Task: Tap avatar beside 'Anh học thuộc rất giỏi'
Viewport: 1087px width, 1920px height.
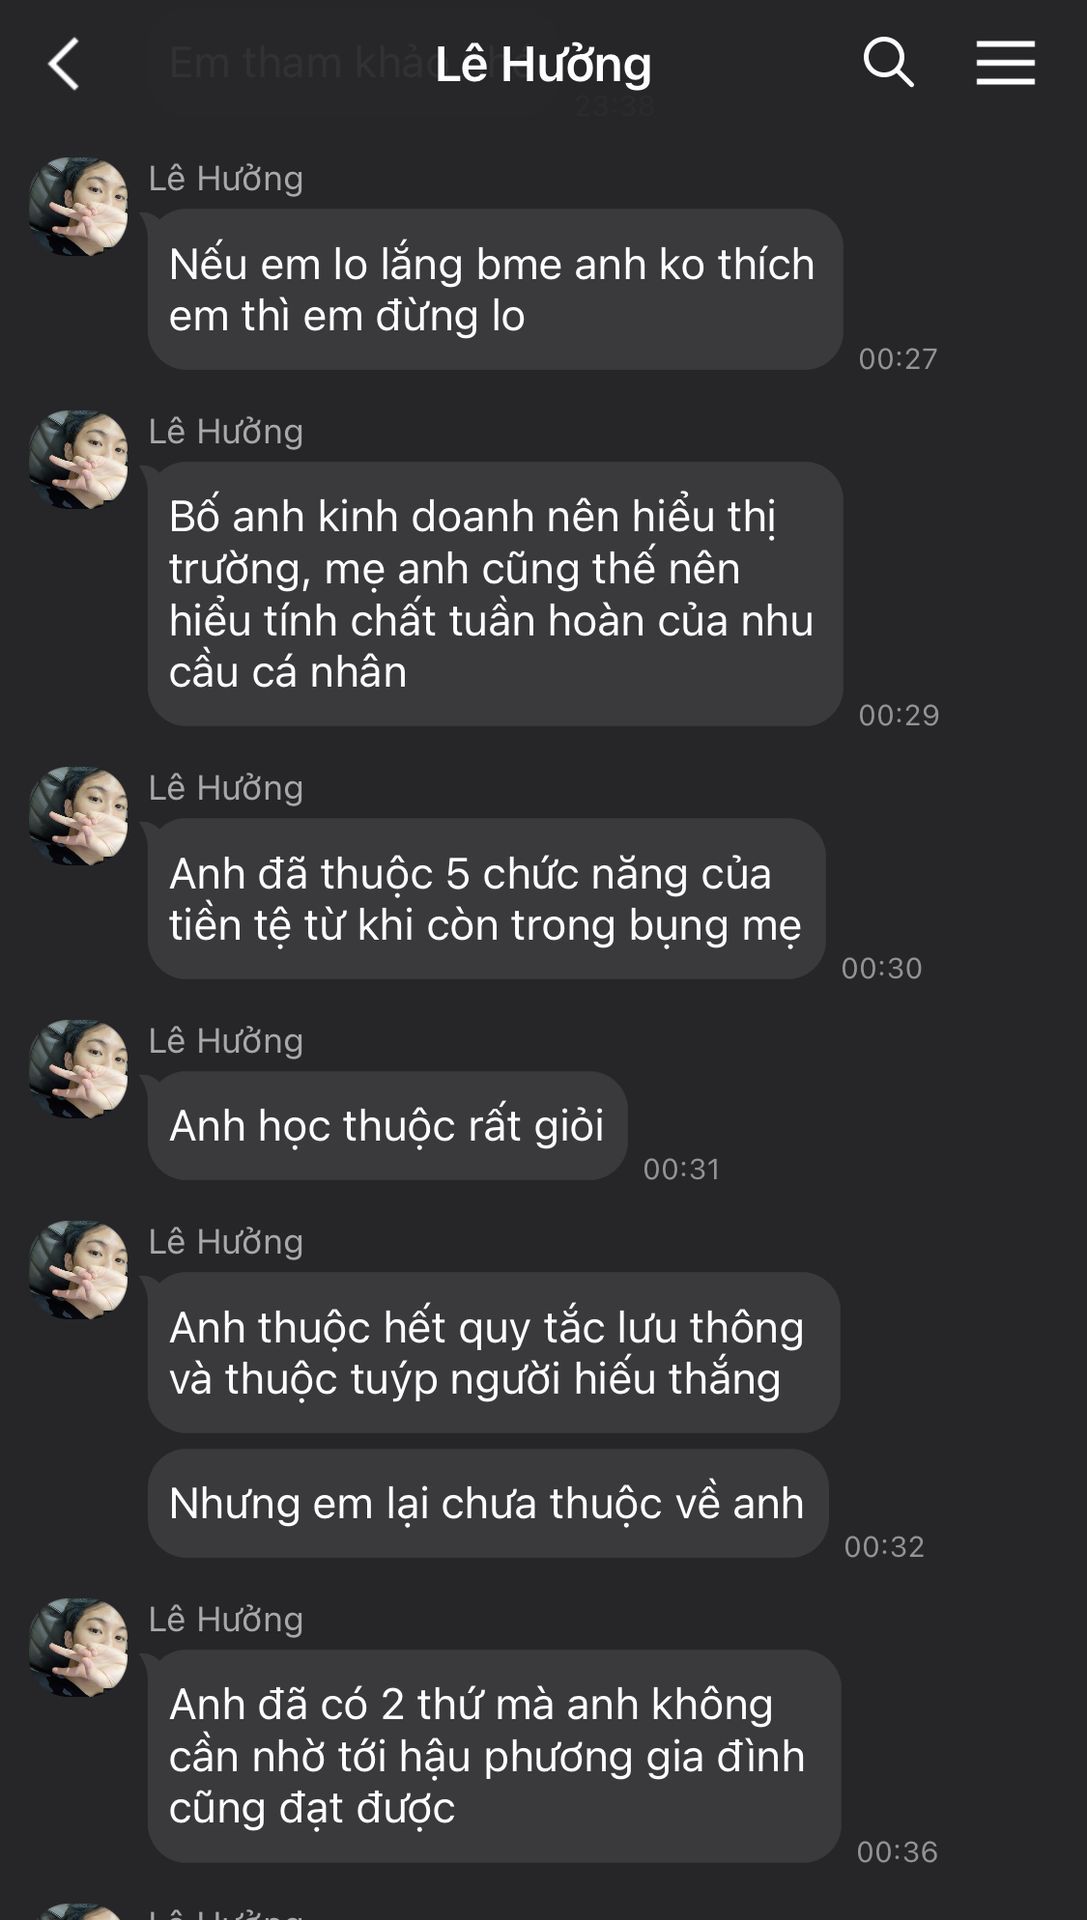Action: (x=78, y=1069)
